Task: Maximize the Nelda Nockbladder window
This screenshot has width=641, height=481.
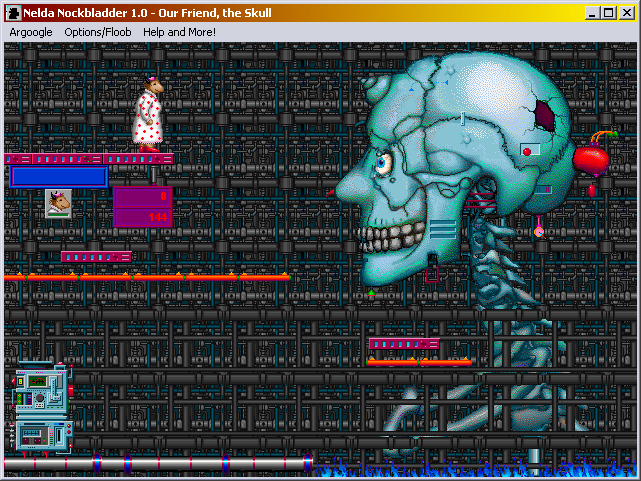Action: (609, 13)
